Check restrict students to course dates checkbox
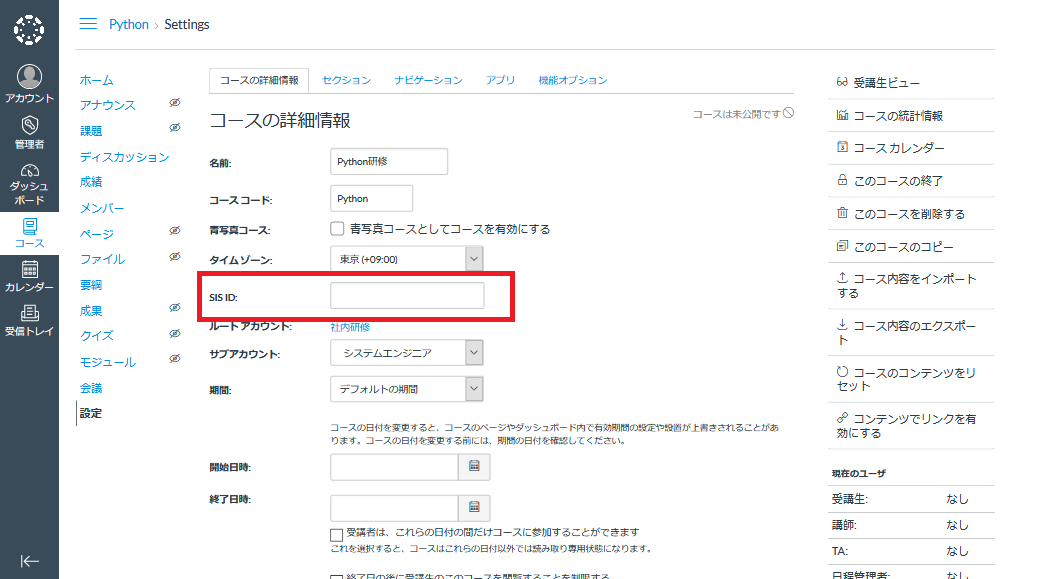Viewport: 1047px width, 579px height. tap(337, 534)
